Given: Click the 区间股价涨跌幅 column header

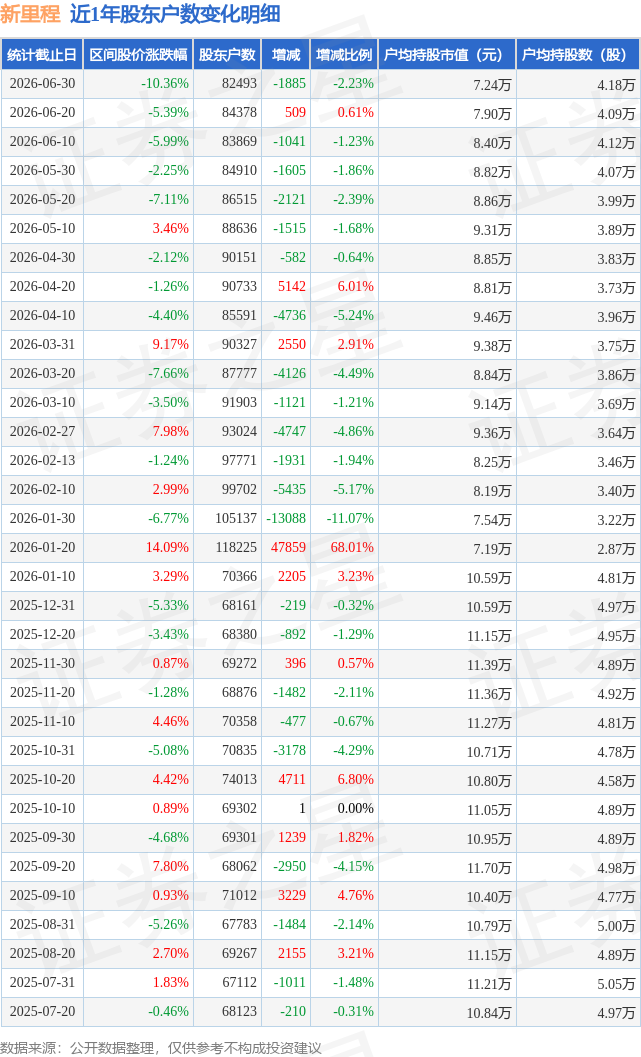Looking at the screenshot, I should [138, 55].
